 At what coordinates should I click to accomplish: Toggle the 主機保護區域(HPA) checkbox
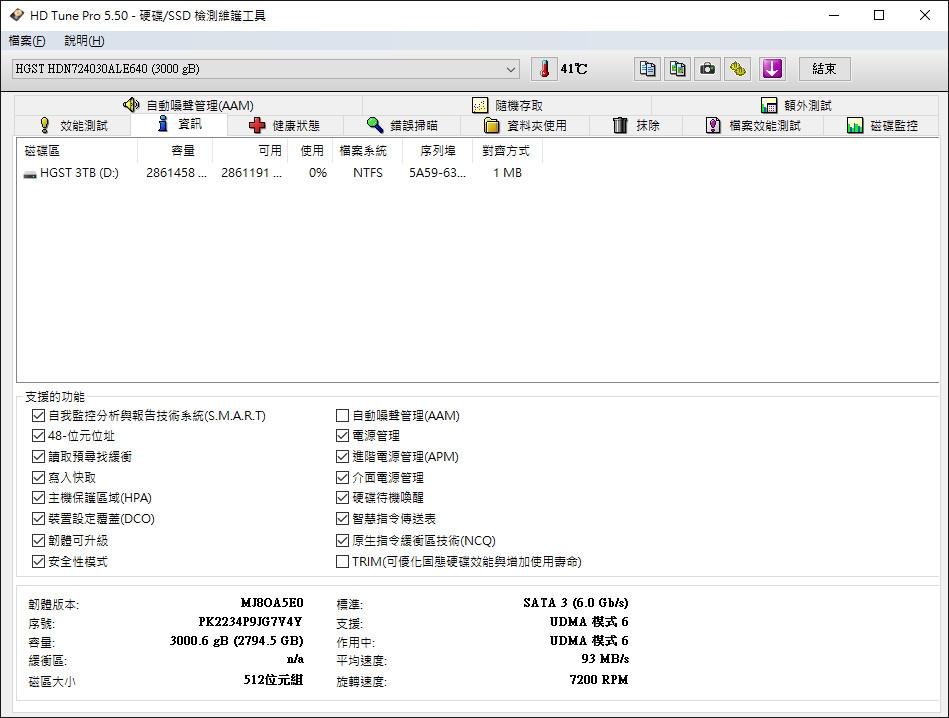point(38,498)
